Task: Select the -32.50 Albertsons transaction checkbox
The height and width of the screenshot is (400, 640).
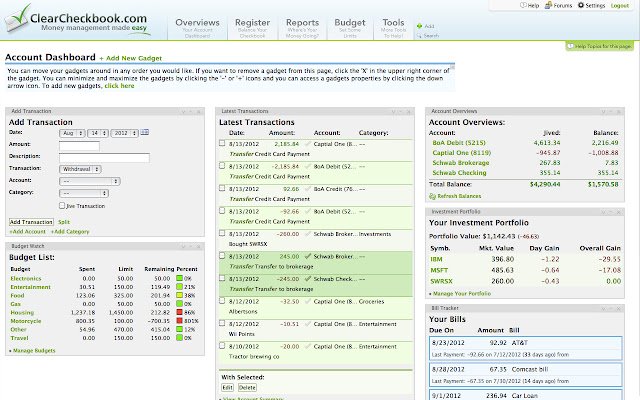Action: [x=222, y=300]
